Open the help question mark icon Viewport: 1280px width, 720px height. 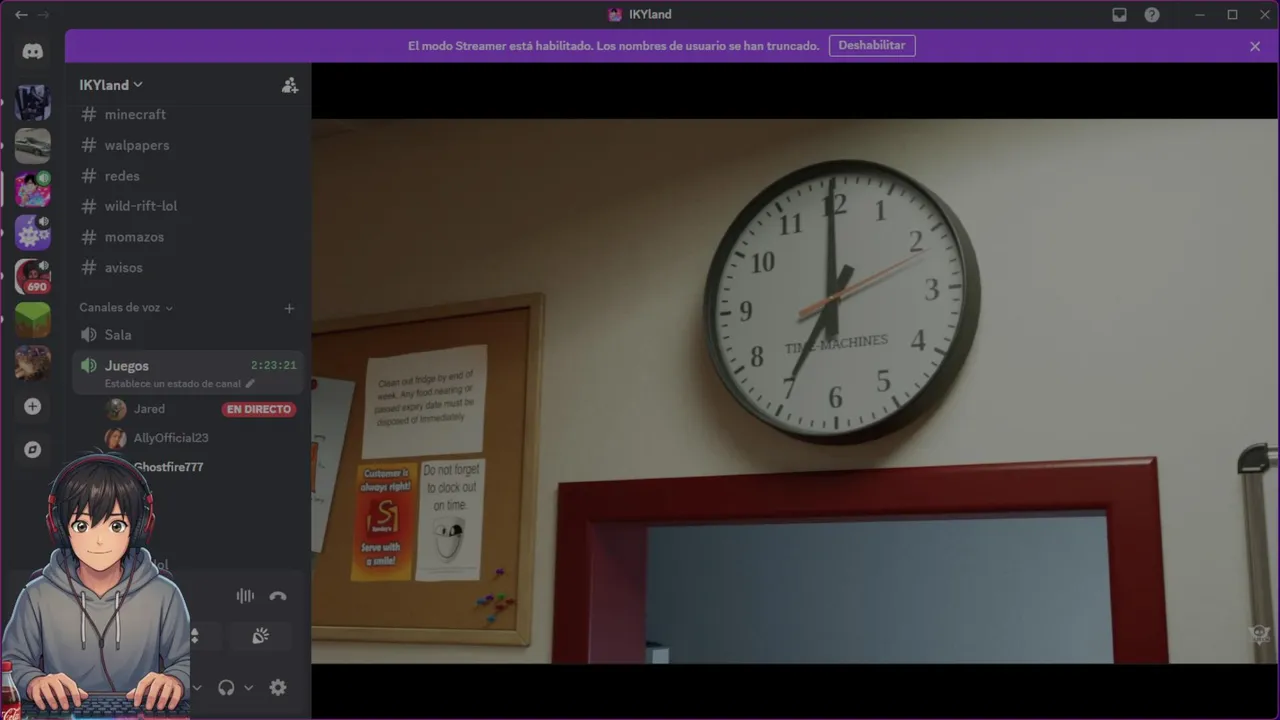(1152, 15)
